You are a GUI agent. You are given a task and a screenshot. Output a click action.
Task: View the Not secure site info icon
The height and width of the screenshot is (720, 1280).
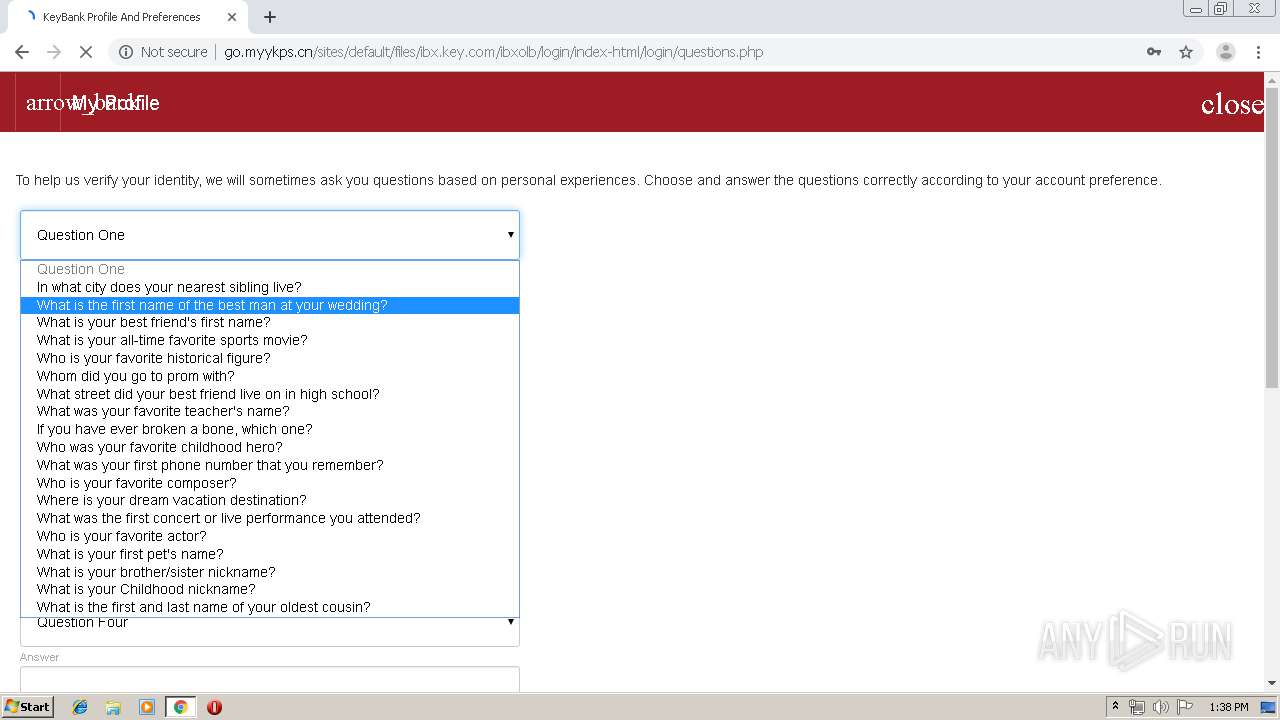pyautogui.click(x=126, y=52)
